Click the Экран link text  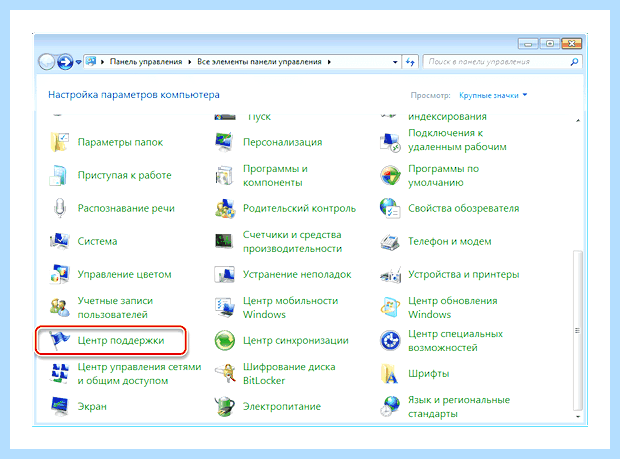pyautogui.click(x=92, y=406)
